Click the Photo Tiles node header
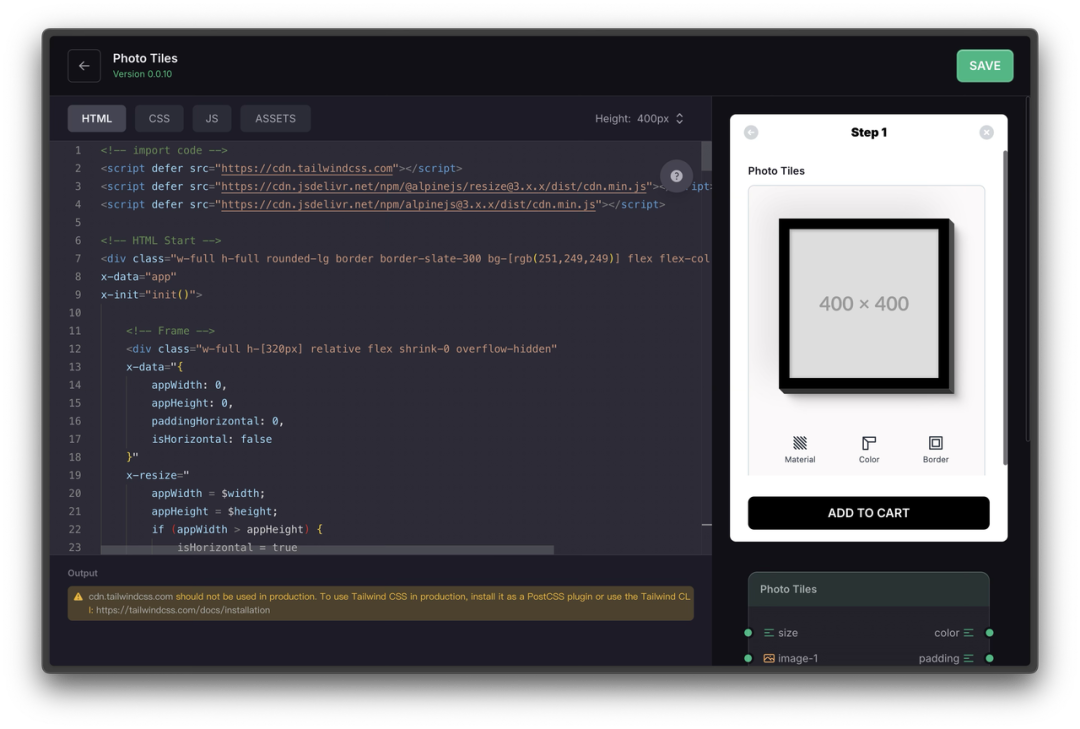The width and height of the screenshot is (1080, 729). (x=869, y=589)
